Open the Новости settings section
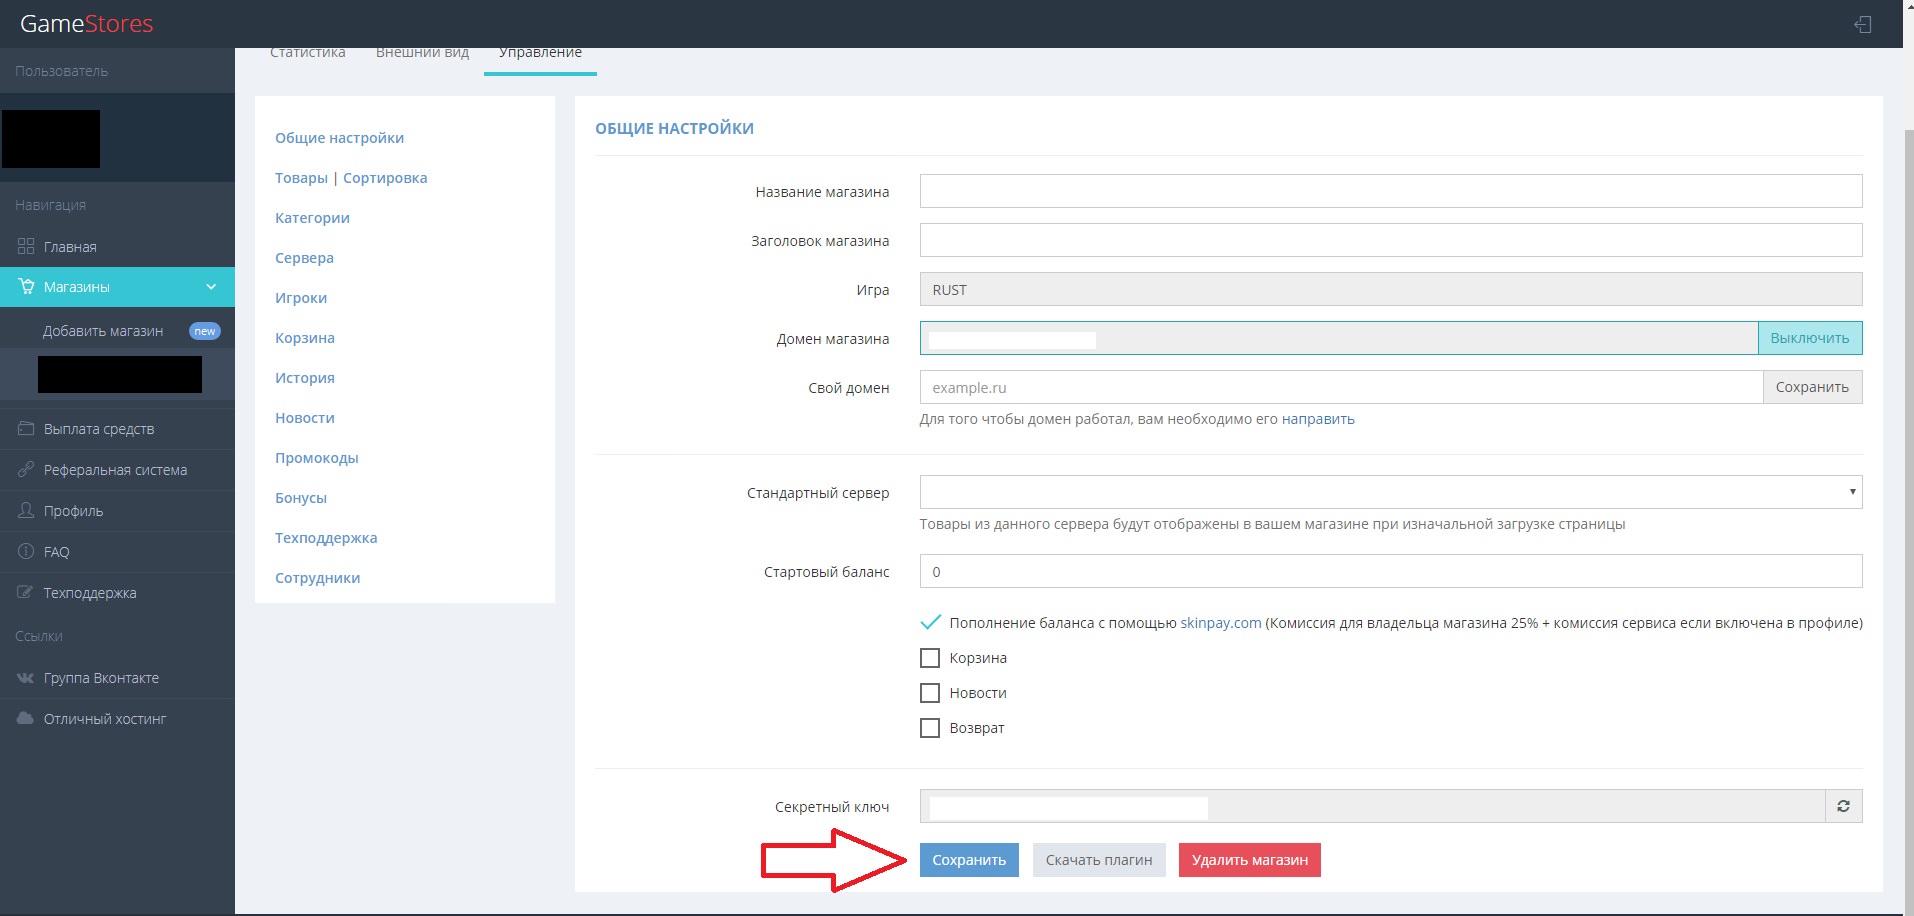 coord(305,418)
